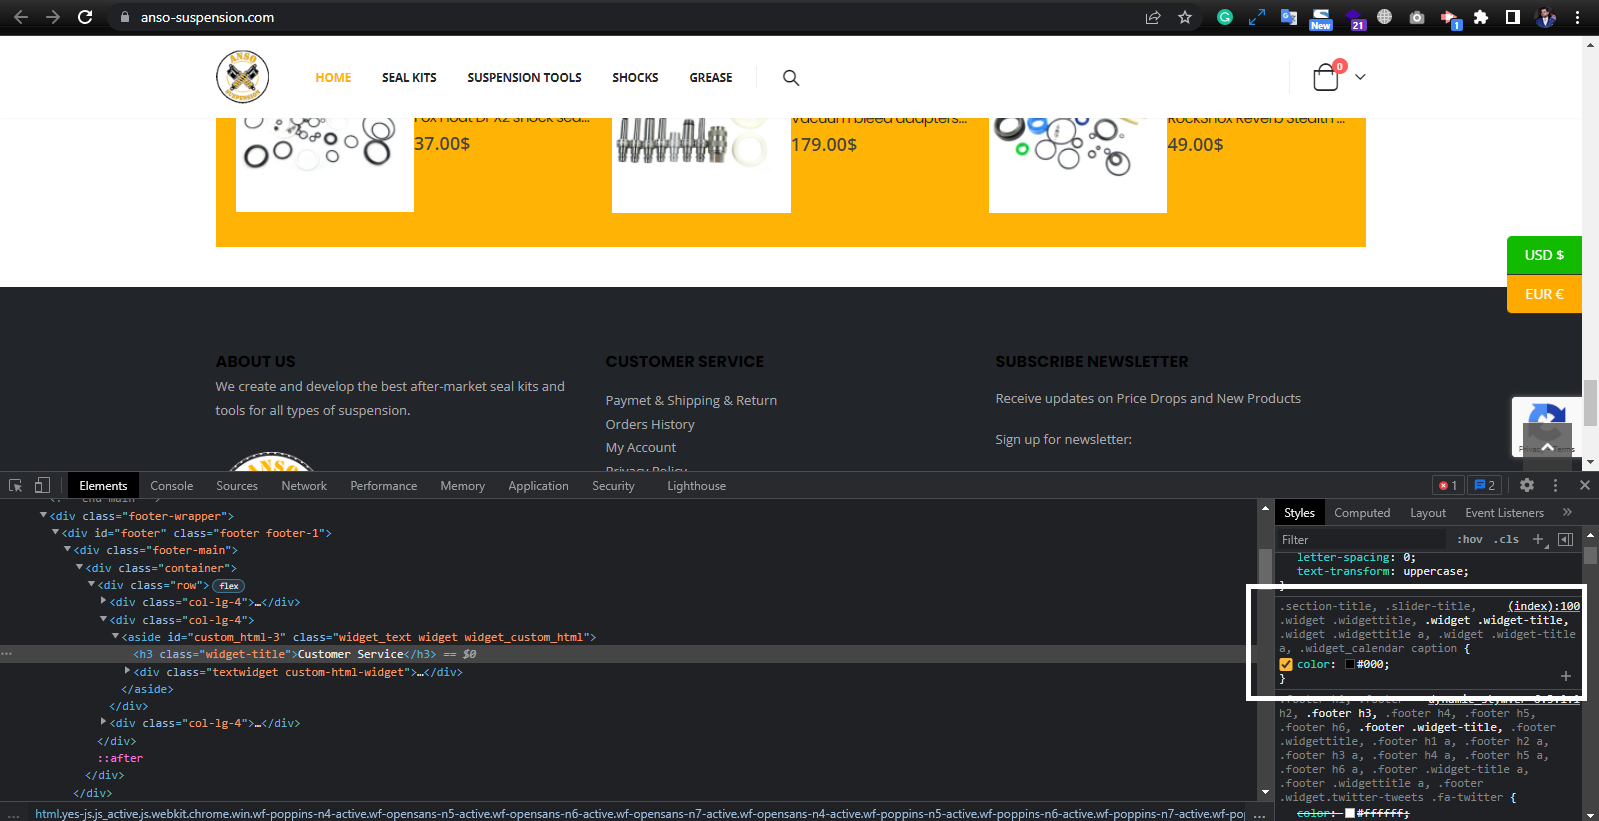Uncheck the color: #000 property checkbox

pos(1286,664)
